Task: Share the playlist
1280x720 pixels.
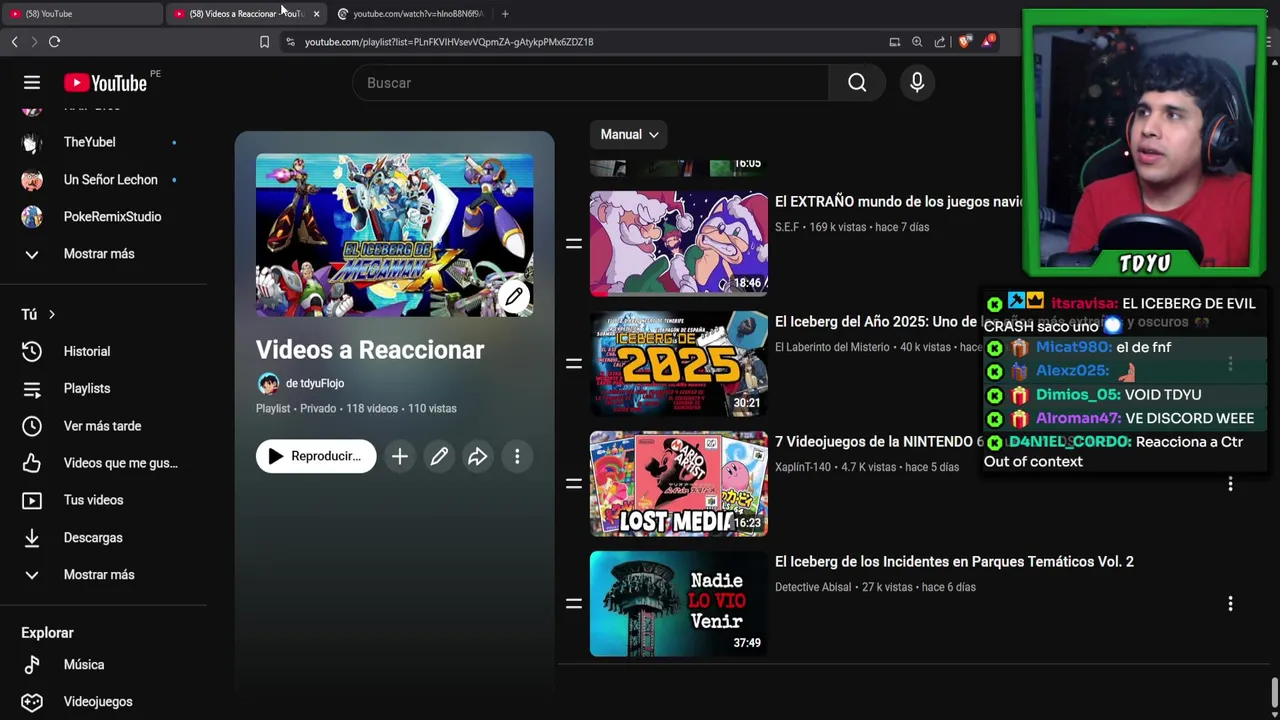Action: click(477, 456)
